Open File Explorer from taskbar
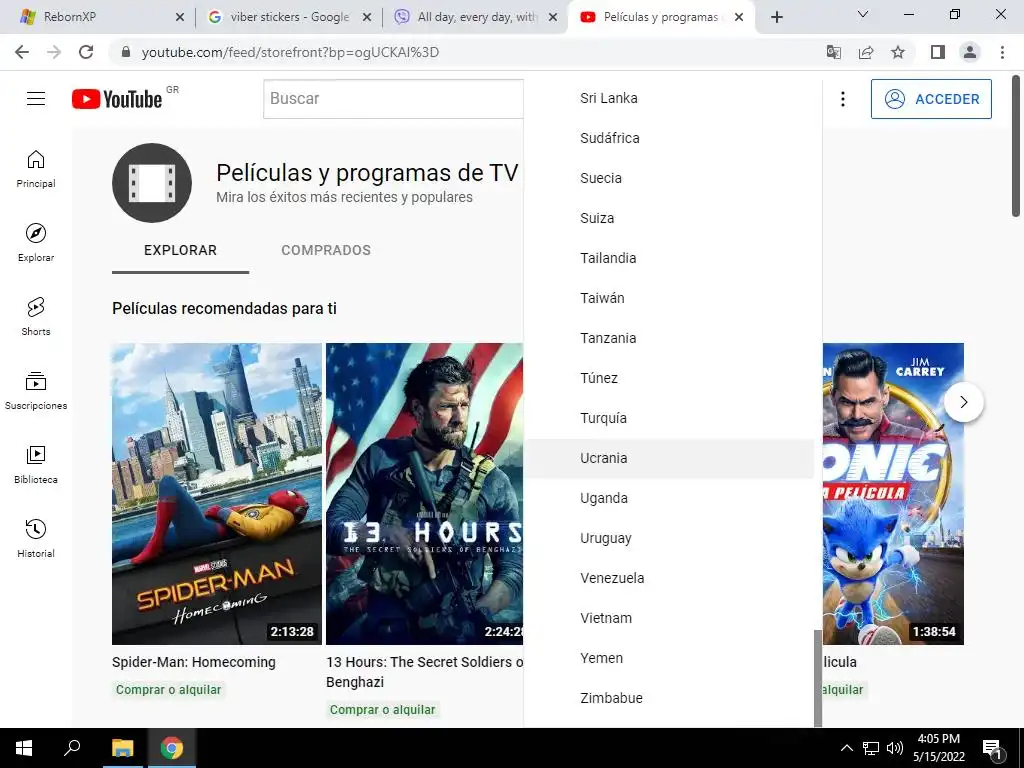Viewport: 1024px width, 768px height. pyautogui.click(x=122, y=748)
